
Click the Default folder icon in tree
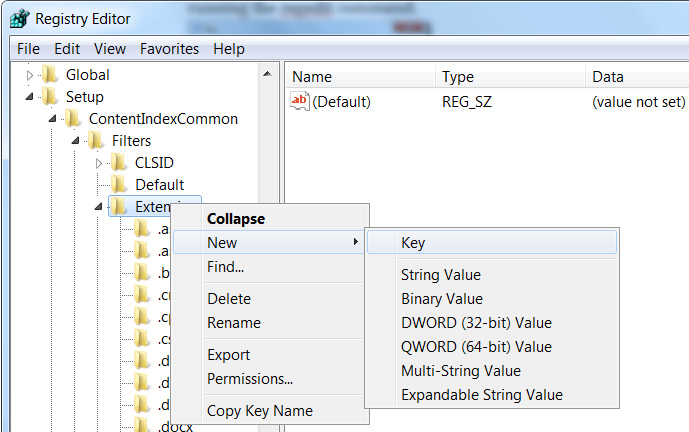tap(119, 185)
